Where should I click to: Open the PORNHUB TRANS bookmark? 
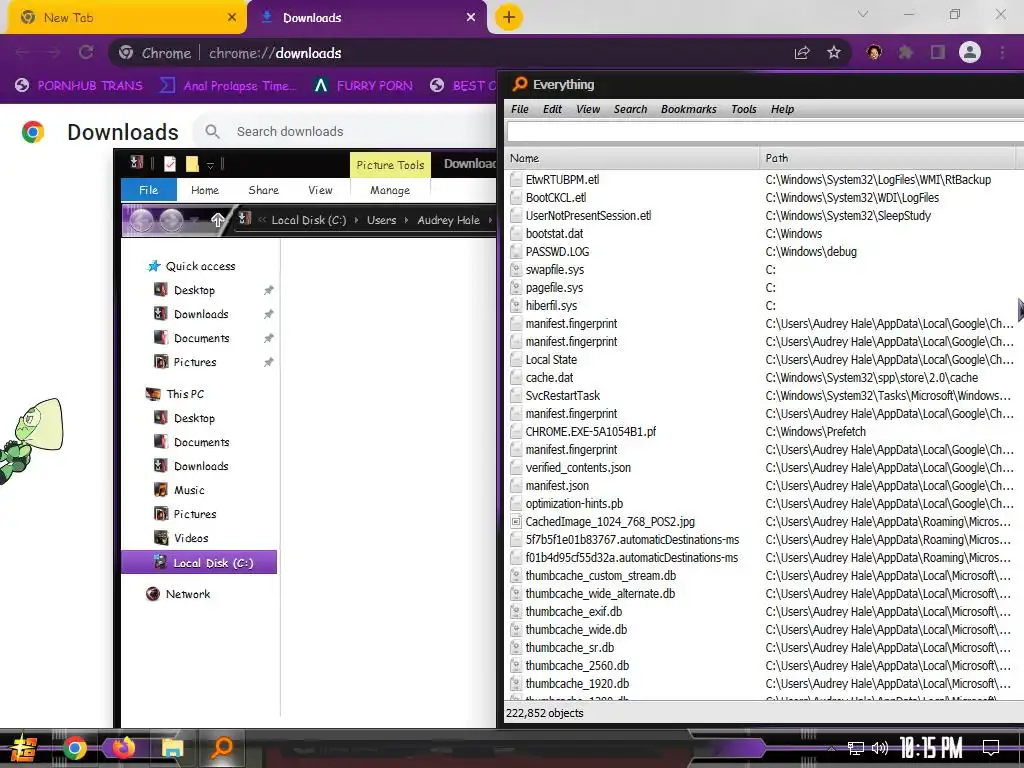[79, 86]
